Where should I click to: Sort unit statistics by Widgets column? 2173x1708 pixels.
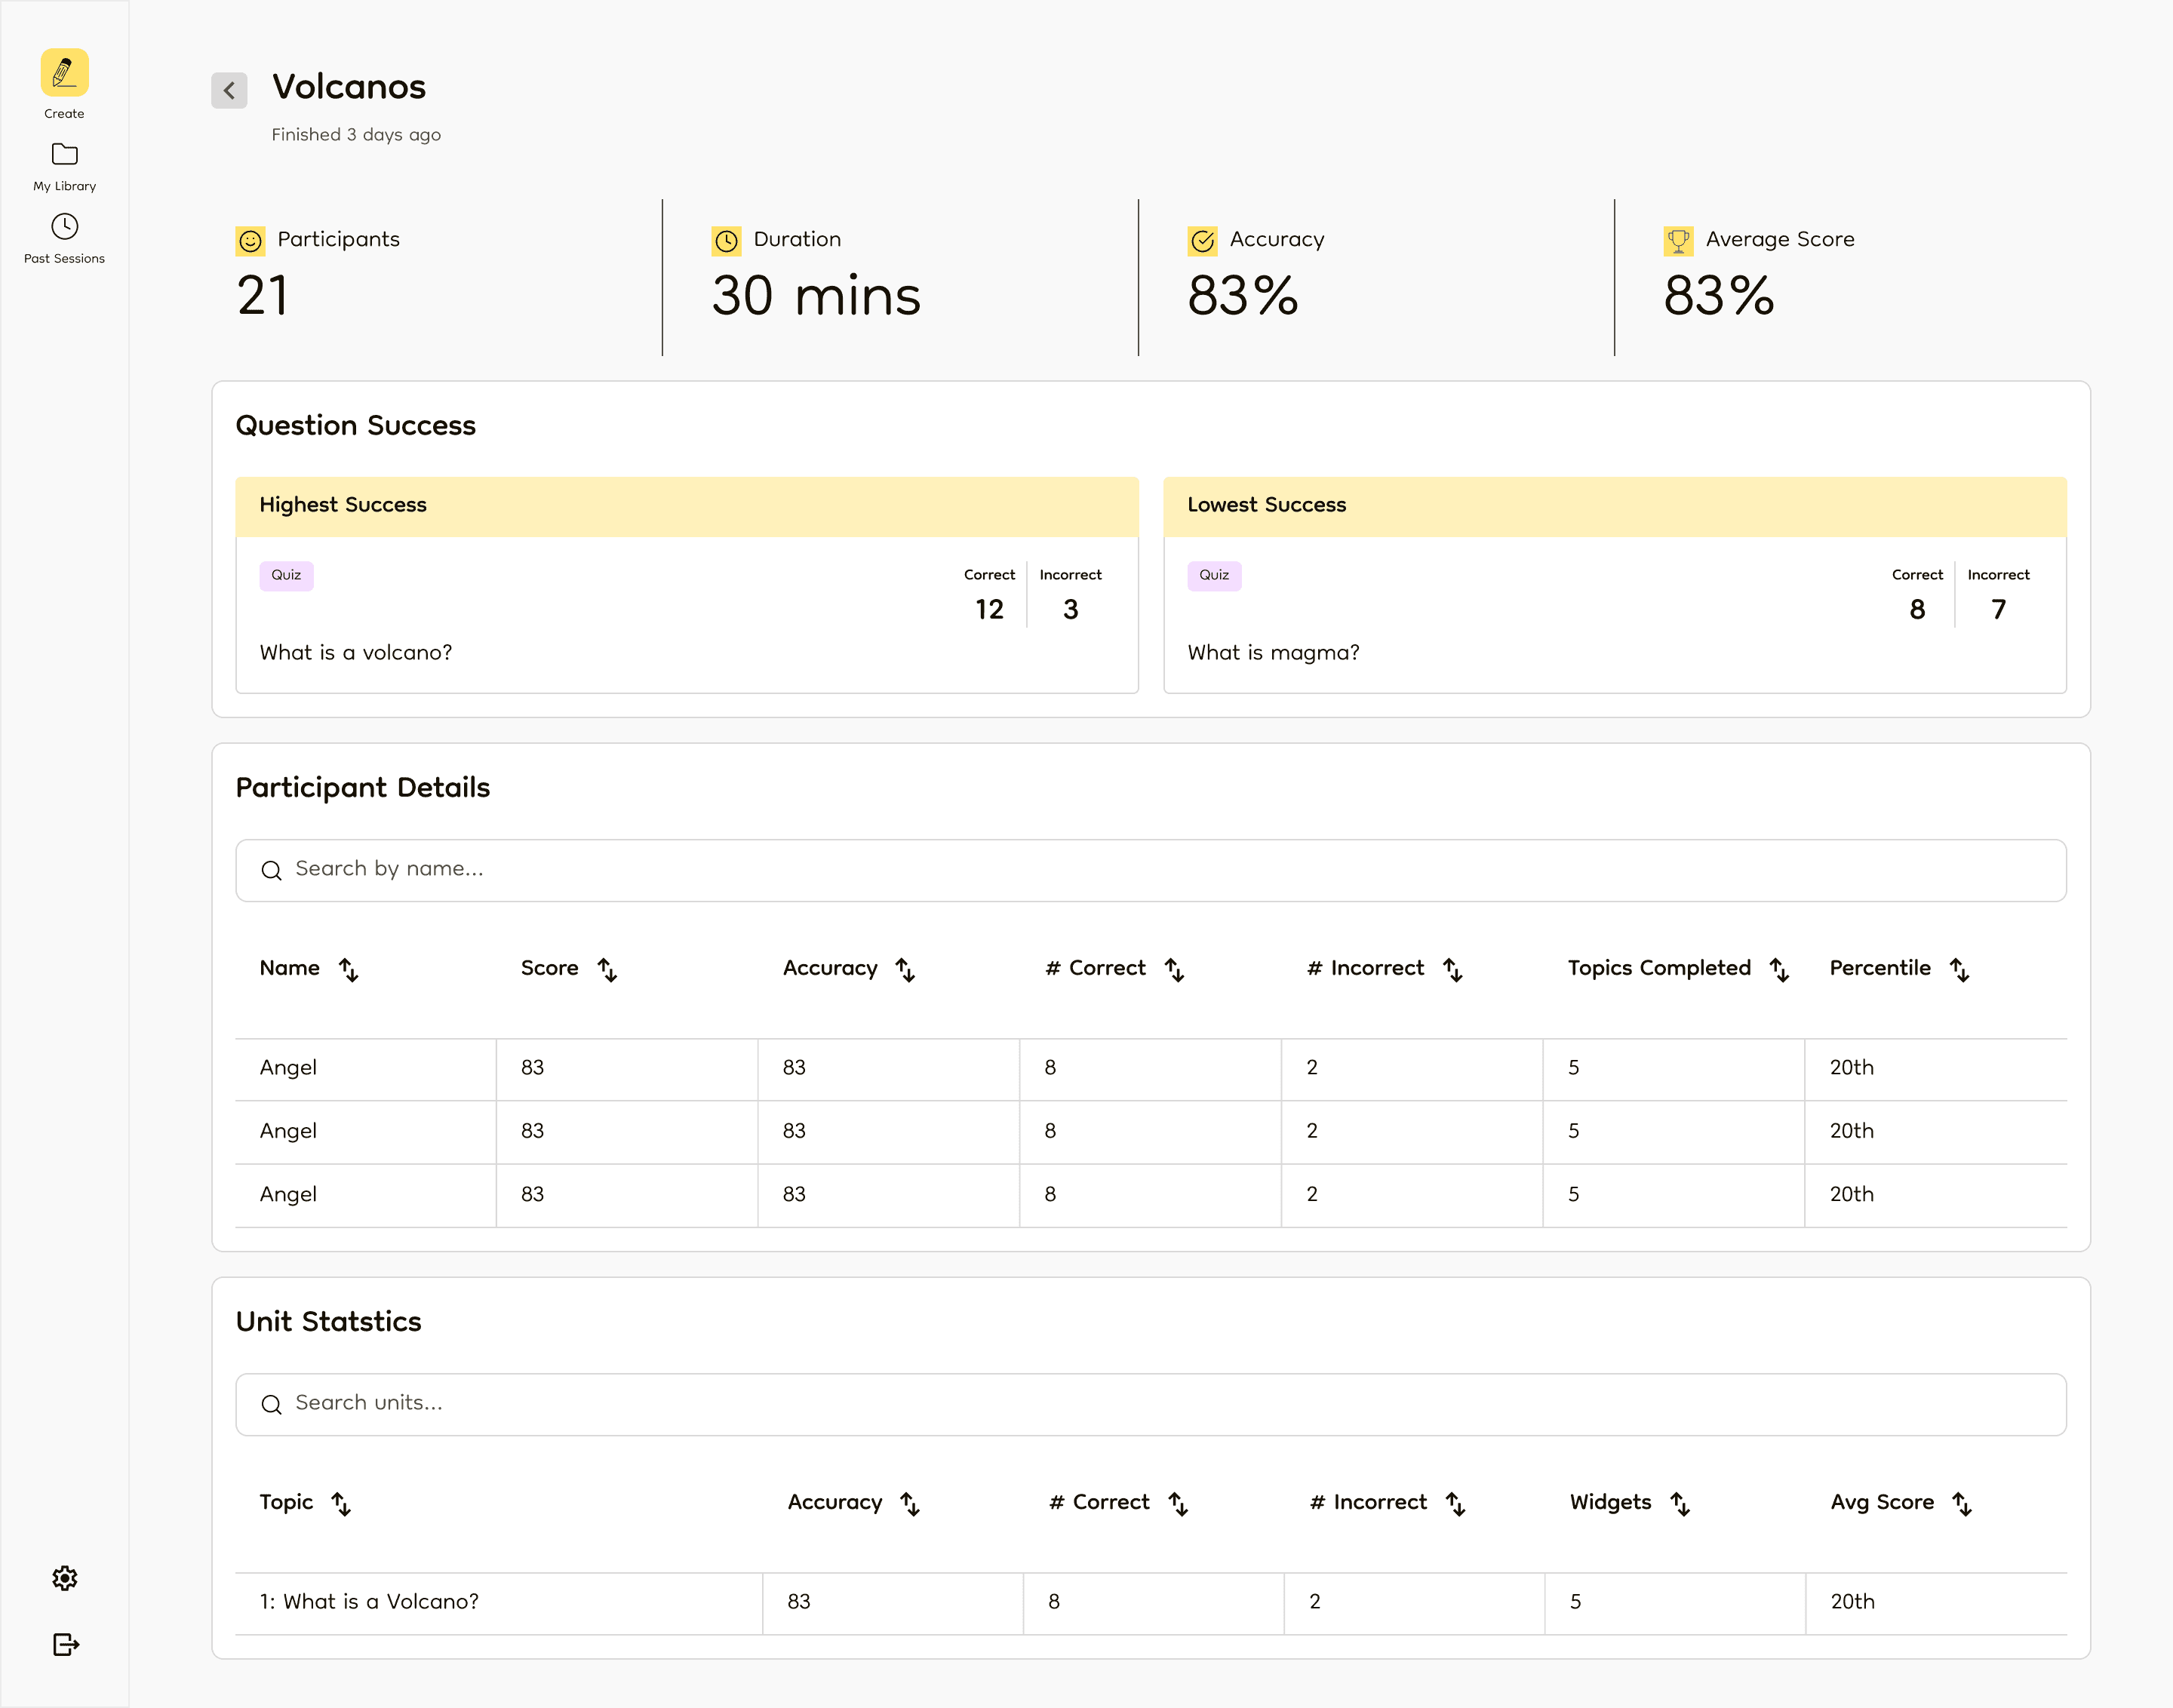pyautogui.click(x=1680, y=1503)
